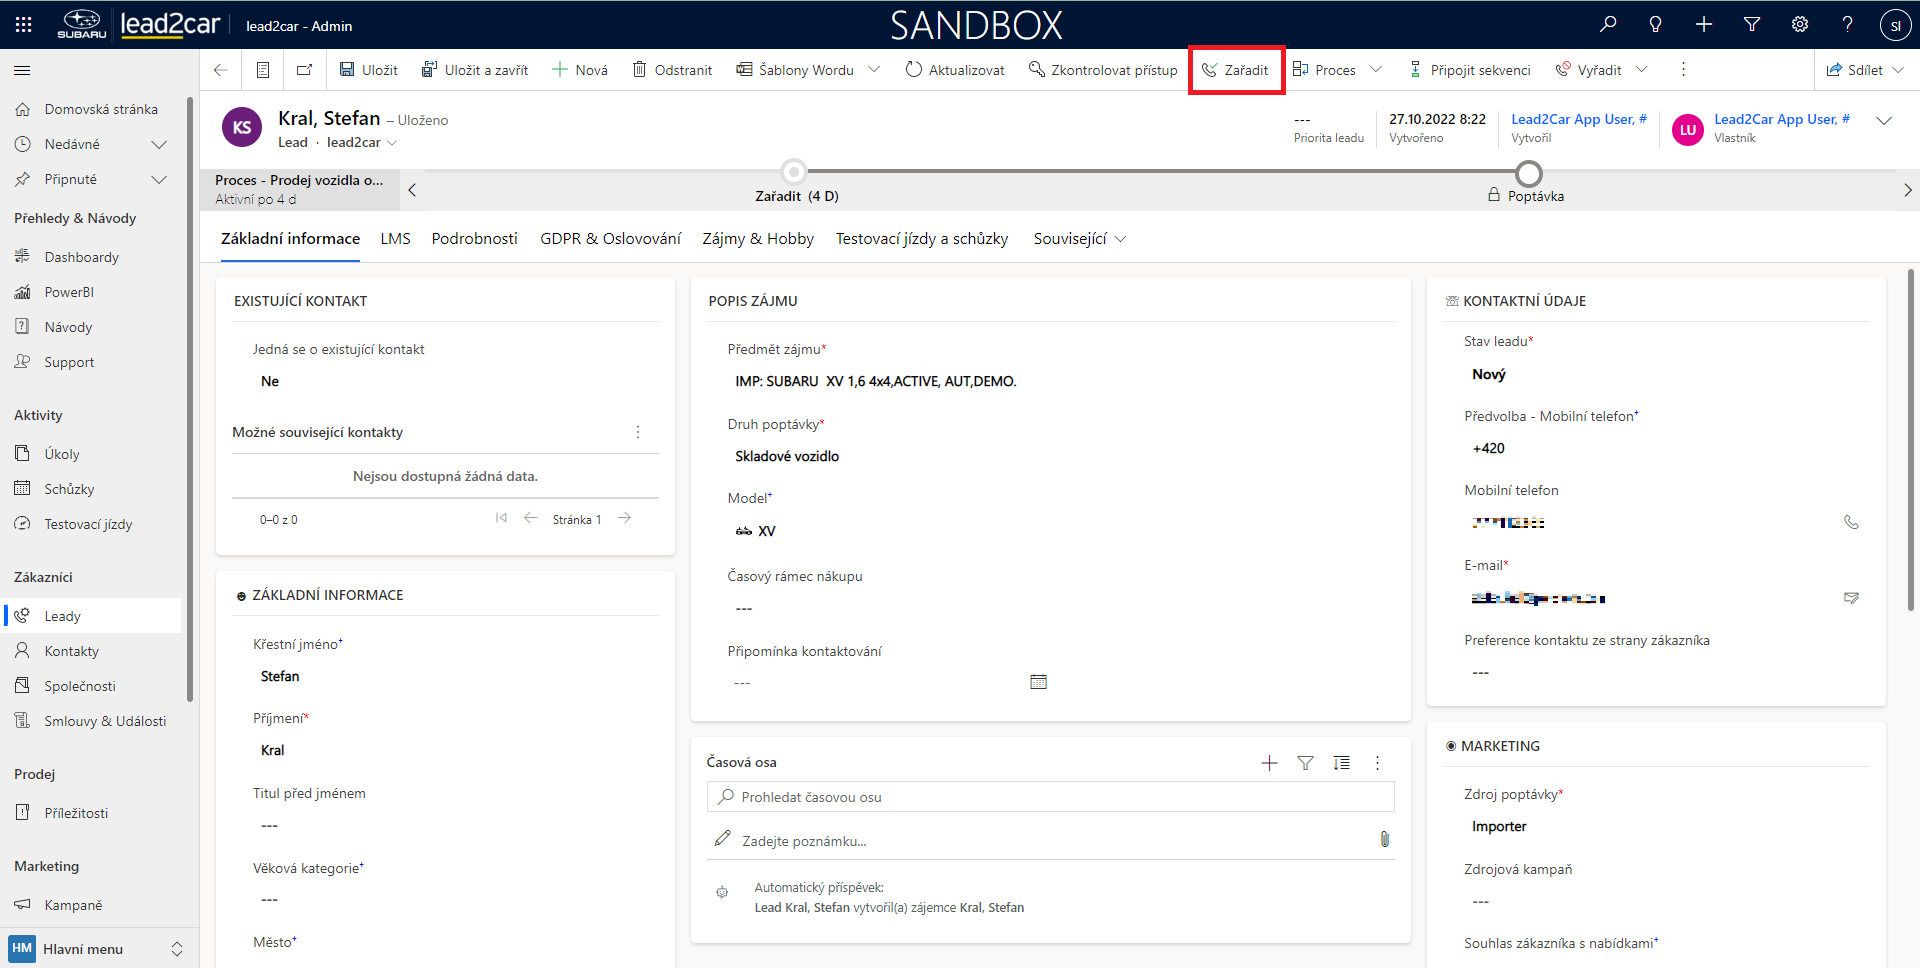
Task: Open the Související tab dropdown
Action: [1079, 239]
